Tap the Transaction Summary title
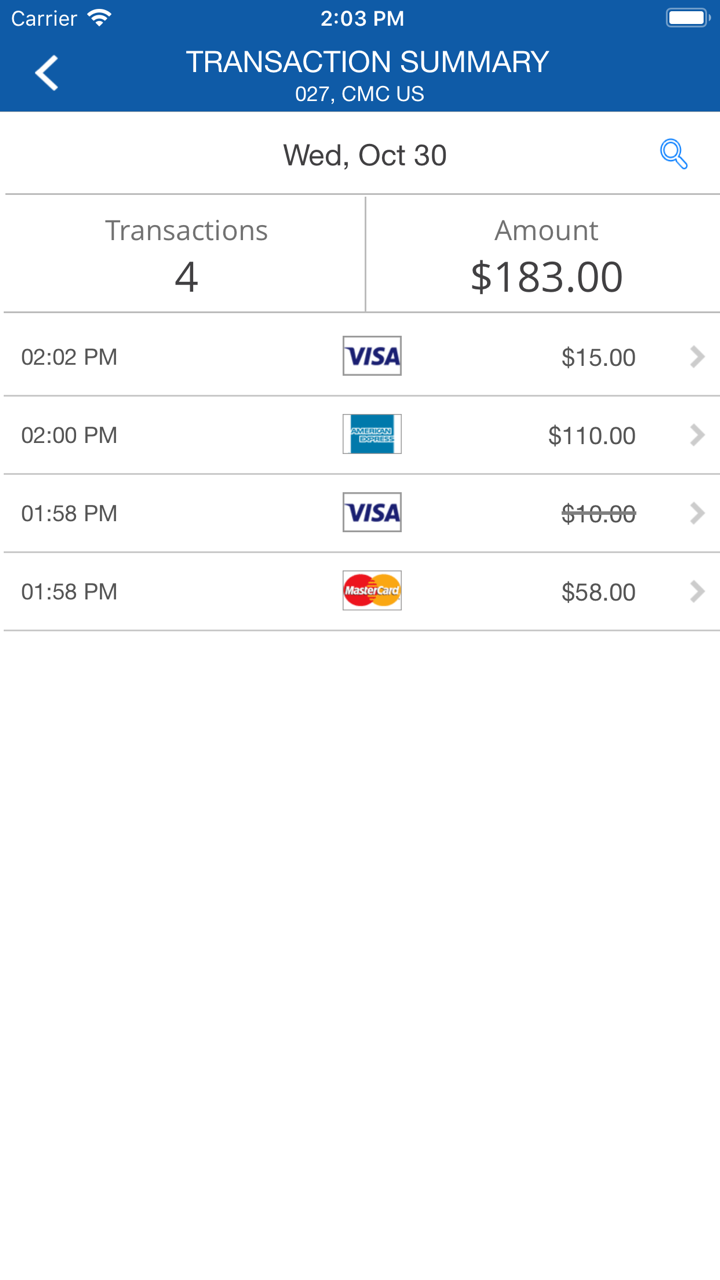720x1280 pixels. 367,62
